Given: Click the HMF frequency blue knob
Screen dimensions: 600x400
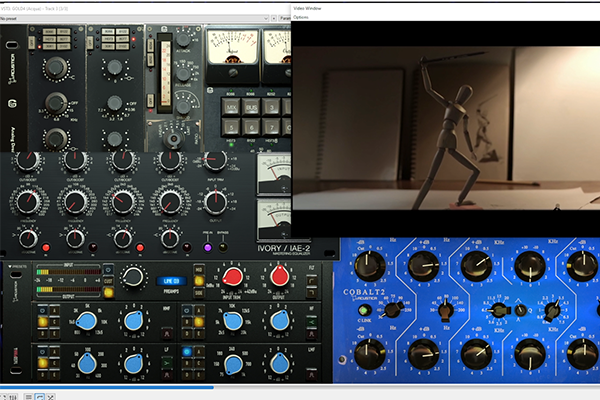Looking at the screenshot, I should 86,320.
